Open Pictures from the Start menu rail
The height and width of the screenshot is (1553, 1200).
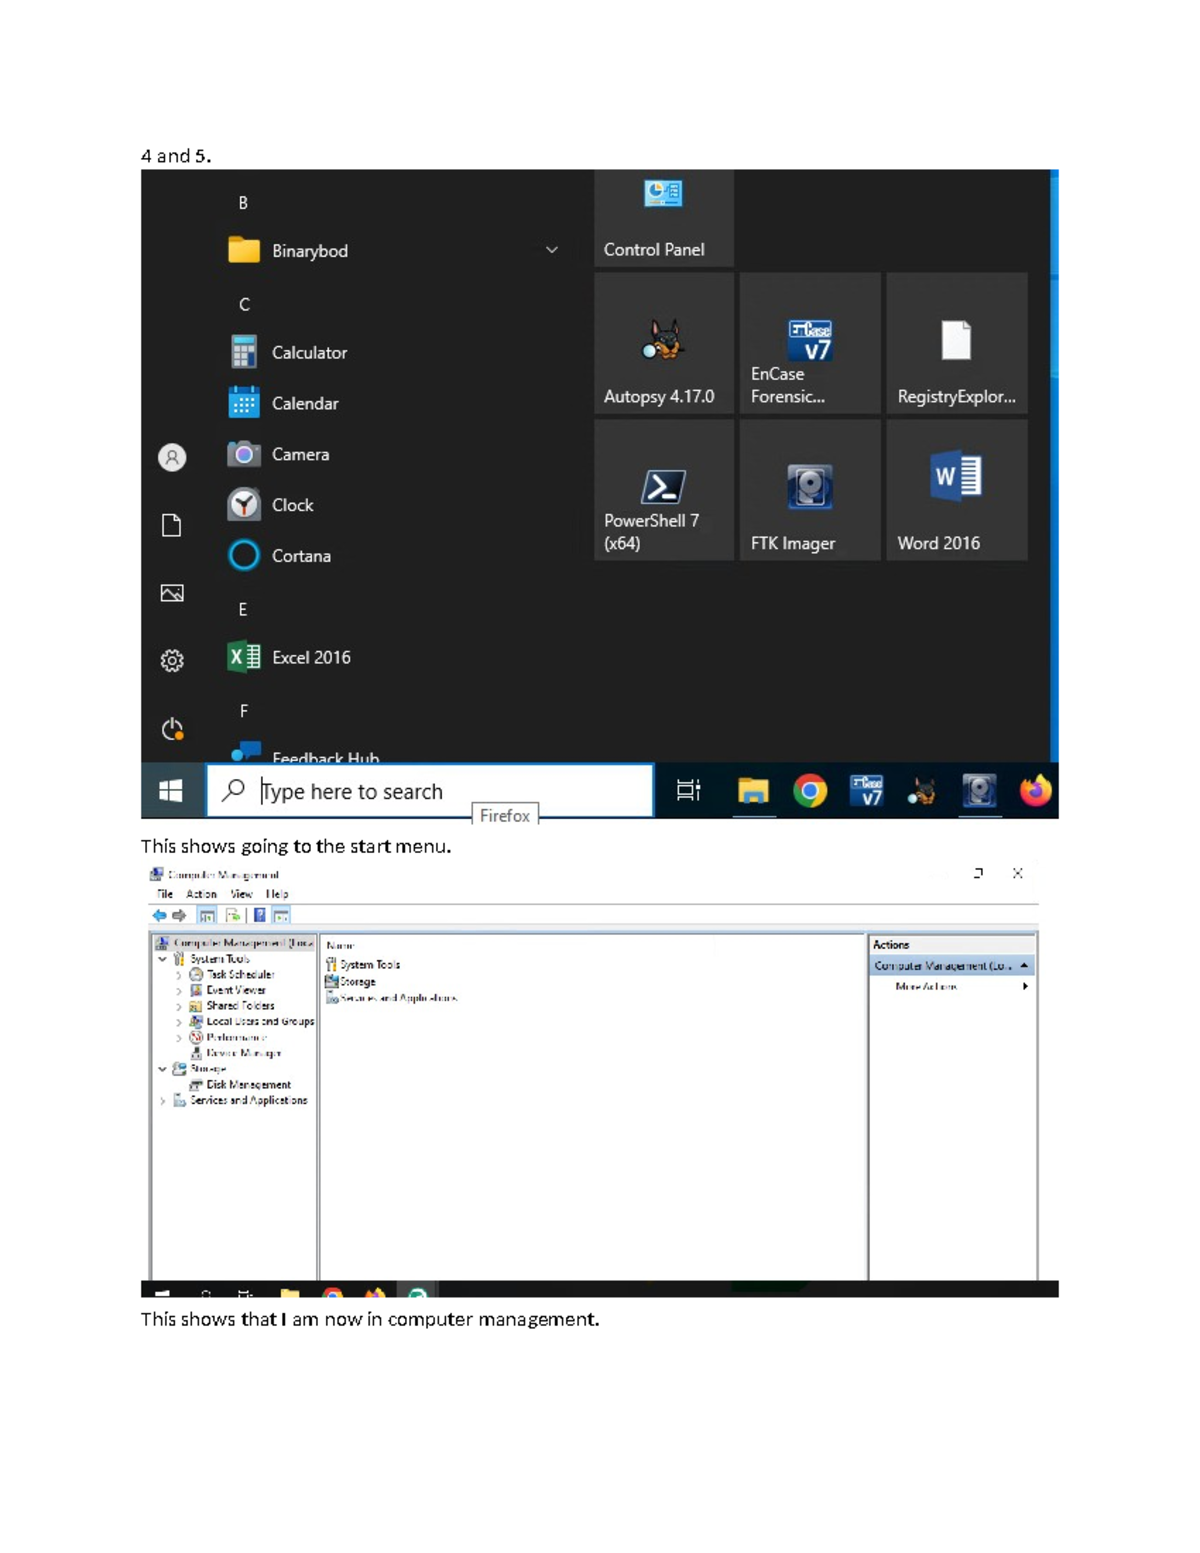coord(172,593)
